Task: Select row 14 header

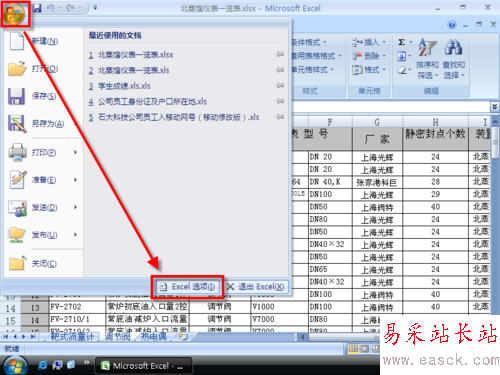Action: click(10, 308)
